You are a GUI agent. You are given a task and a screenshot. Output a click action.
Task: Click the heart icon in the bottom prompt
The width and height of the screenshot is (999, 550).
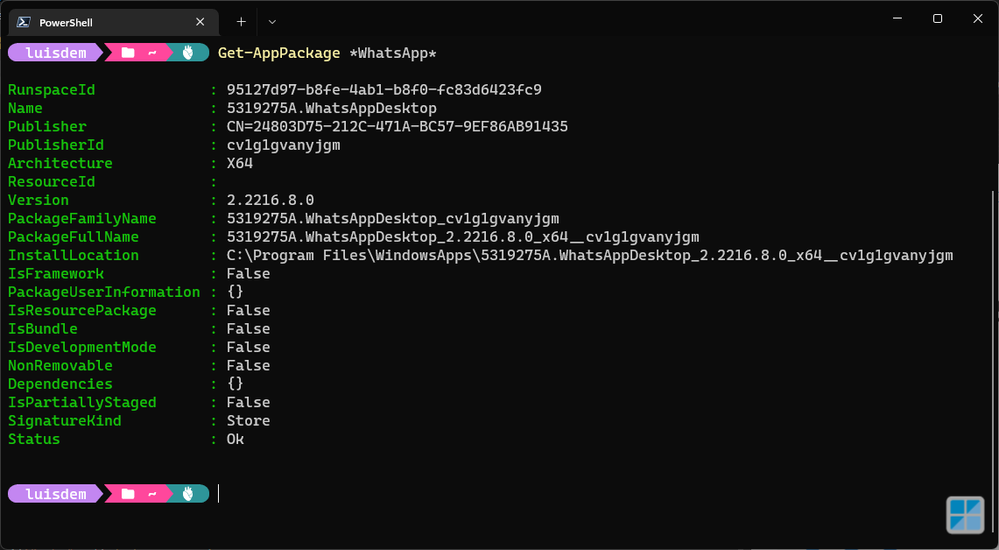click(x=187, y=493)
